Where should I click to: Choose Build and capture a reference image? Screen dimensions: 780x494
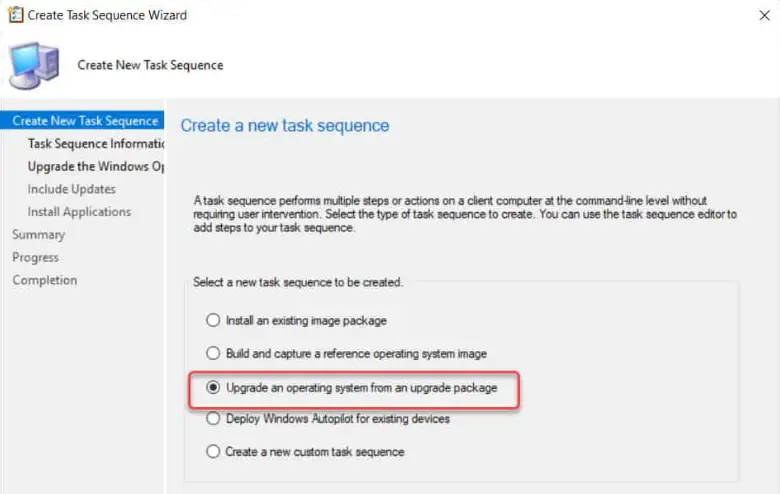coord(212,353)
